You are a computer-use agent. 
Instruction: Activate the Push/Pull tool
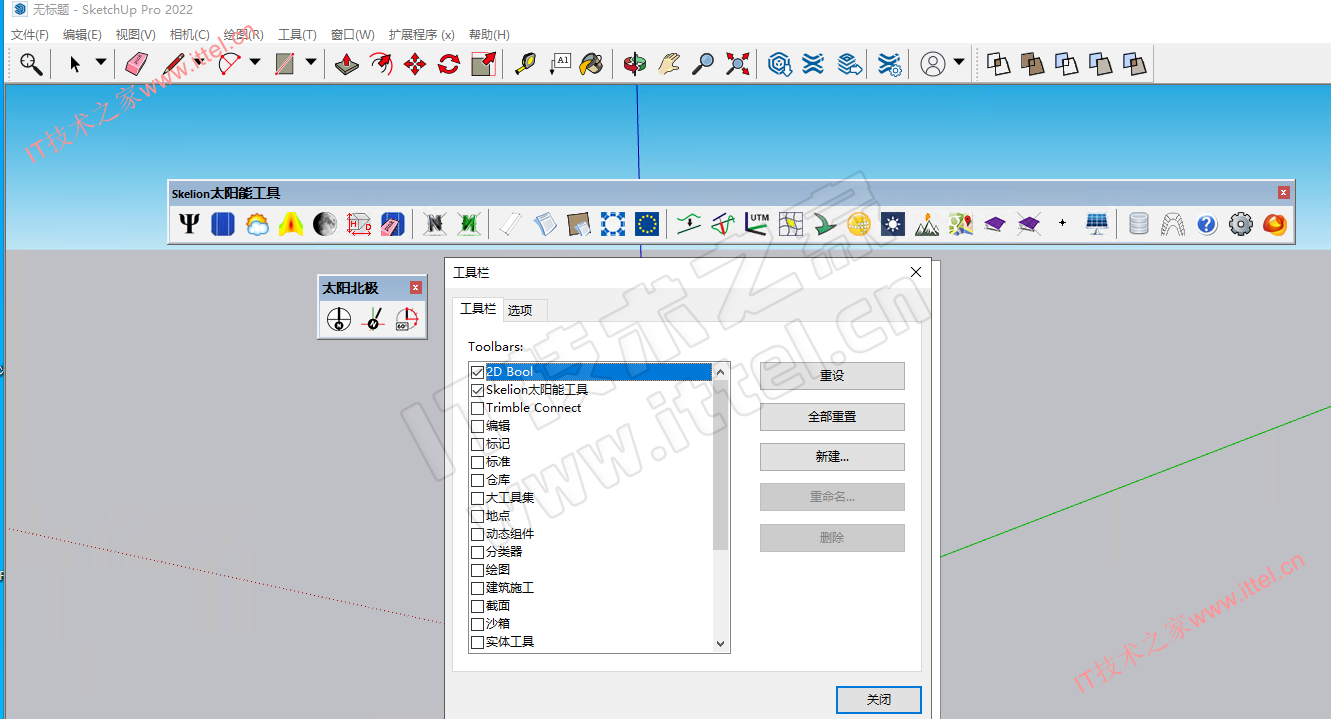347,64
